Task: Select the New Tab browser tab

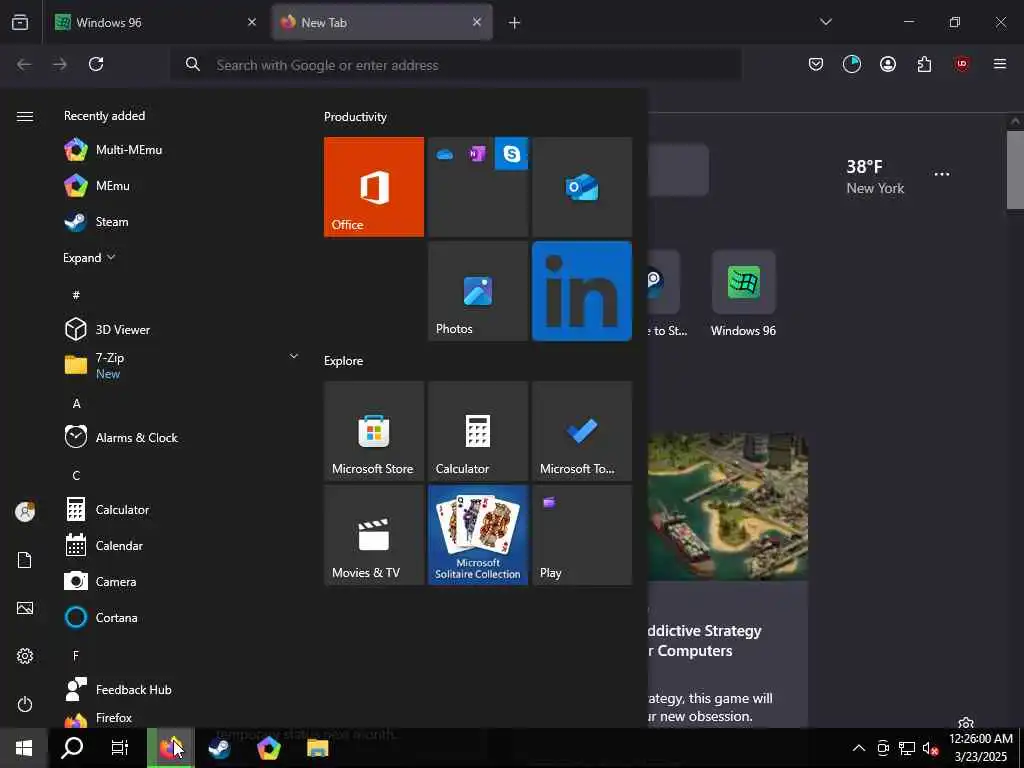Action: [x=382, y=22]
